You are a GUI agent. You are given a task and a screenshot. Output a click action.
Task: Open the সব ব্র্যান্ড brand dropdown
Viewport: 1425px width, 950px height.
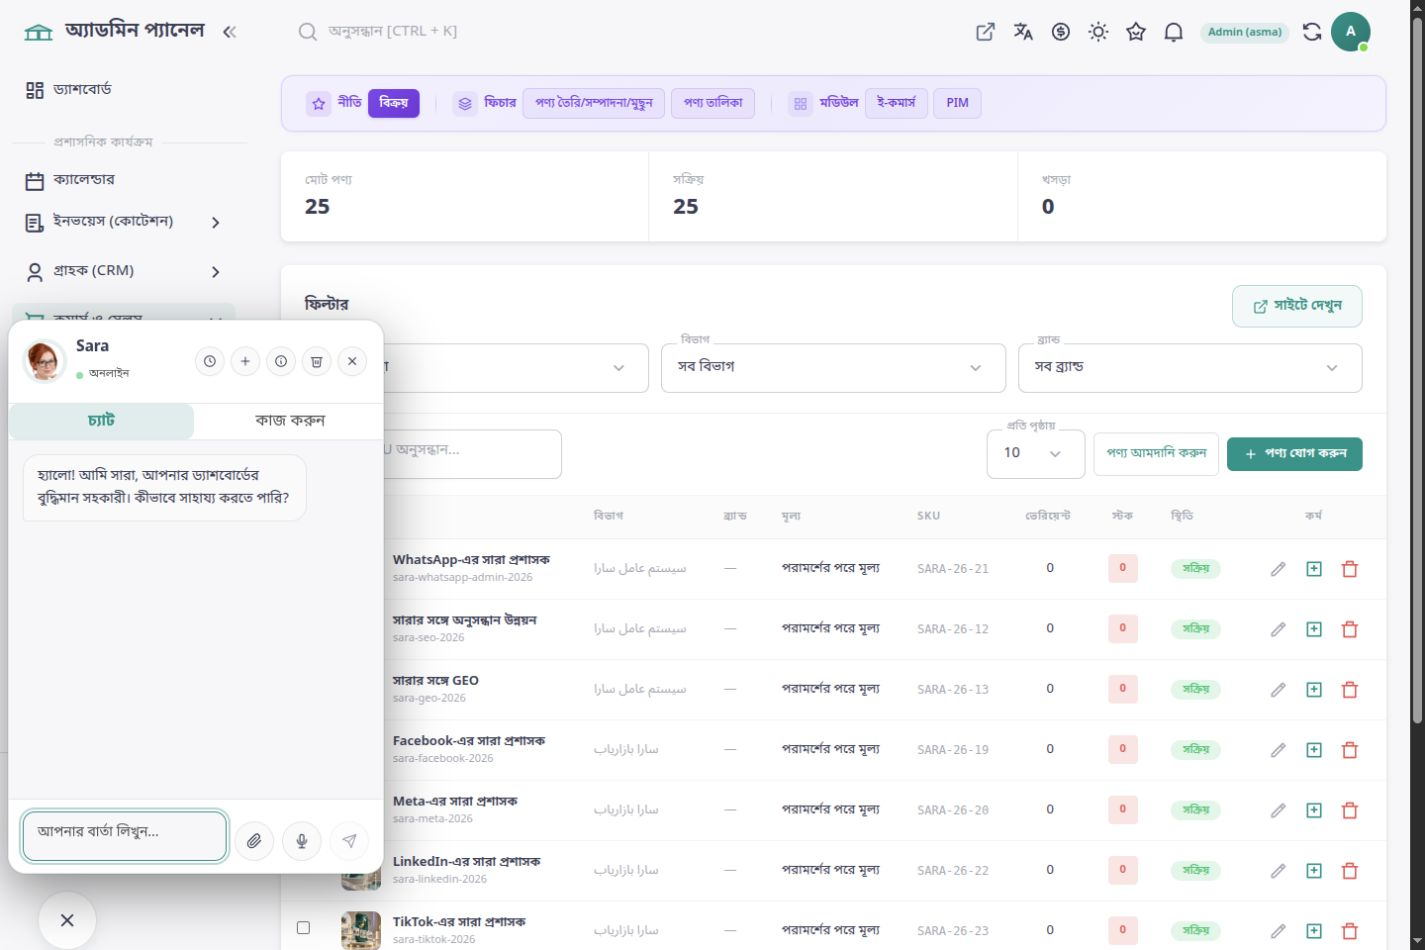(x=1190, y=368)
